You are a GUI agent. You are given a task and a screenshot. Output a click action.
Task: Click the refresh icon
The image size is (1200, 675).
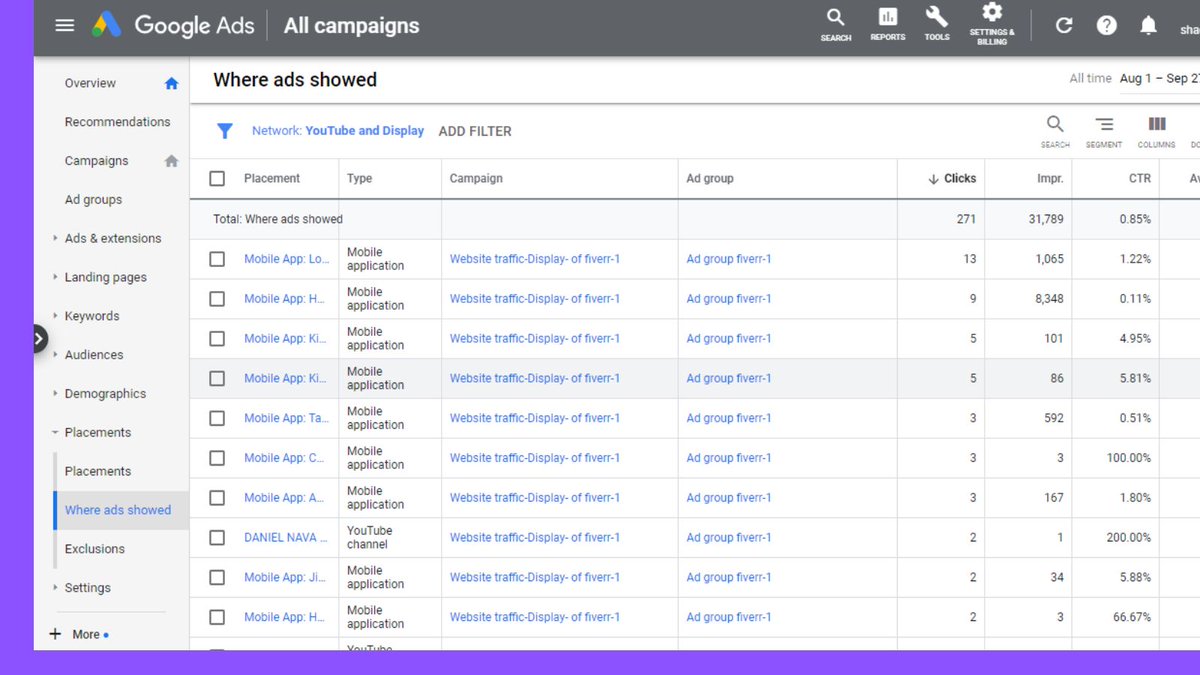click(1064, 26)
